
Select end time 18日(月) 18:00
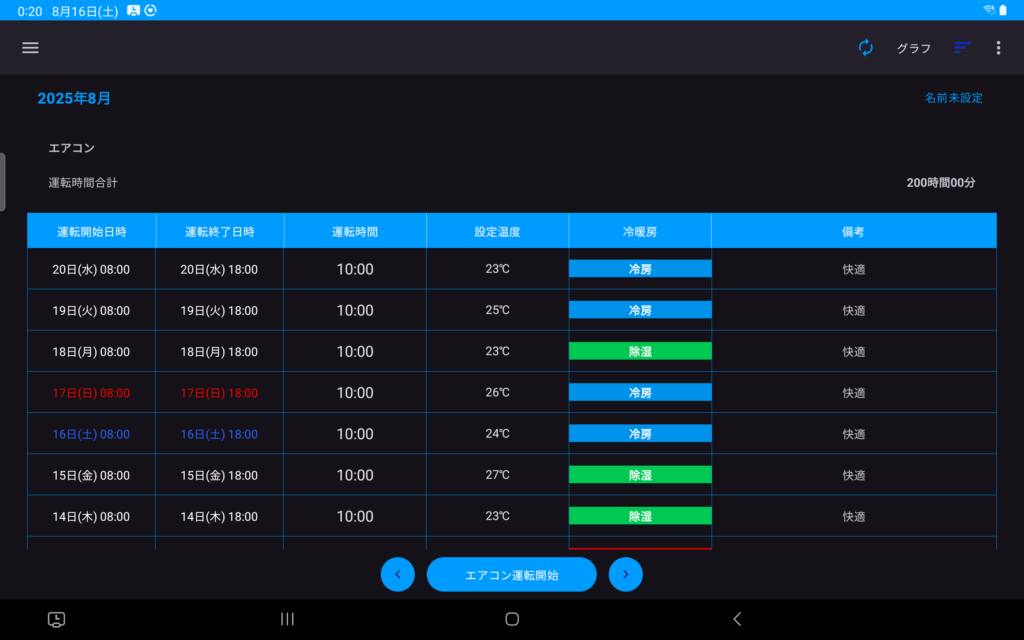pos(219,352)
